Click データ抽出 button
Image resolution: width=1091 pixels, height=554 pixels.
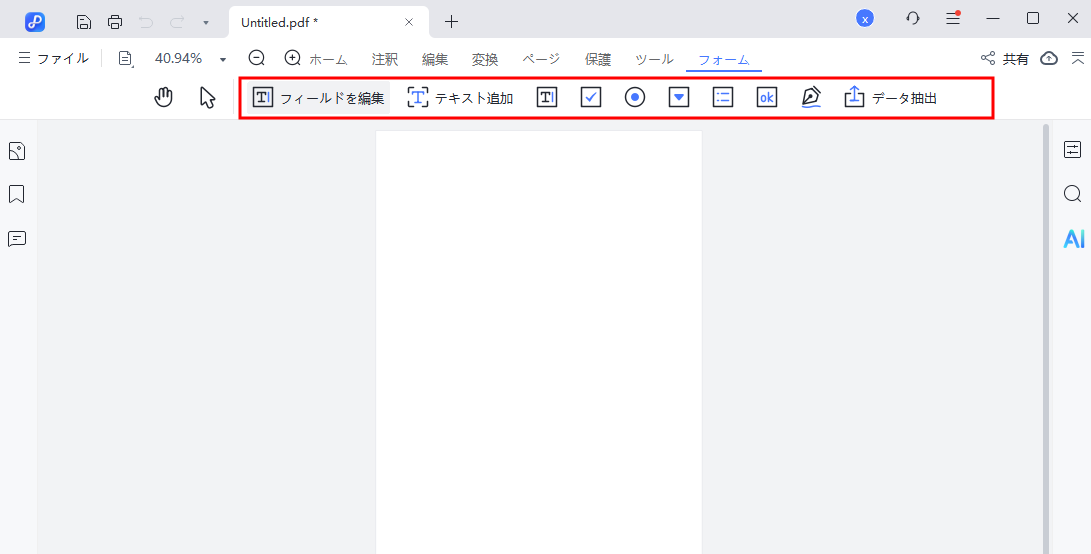[x=891, y=98]
